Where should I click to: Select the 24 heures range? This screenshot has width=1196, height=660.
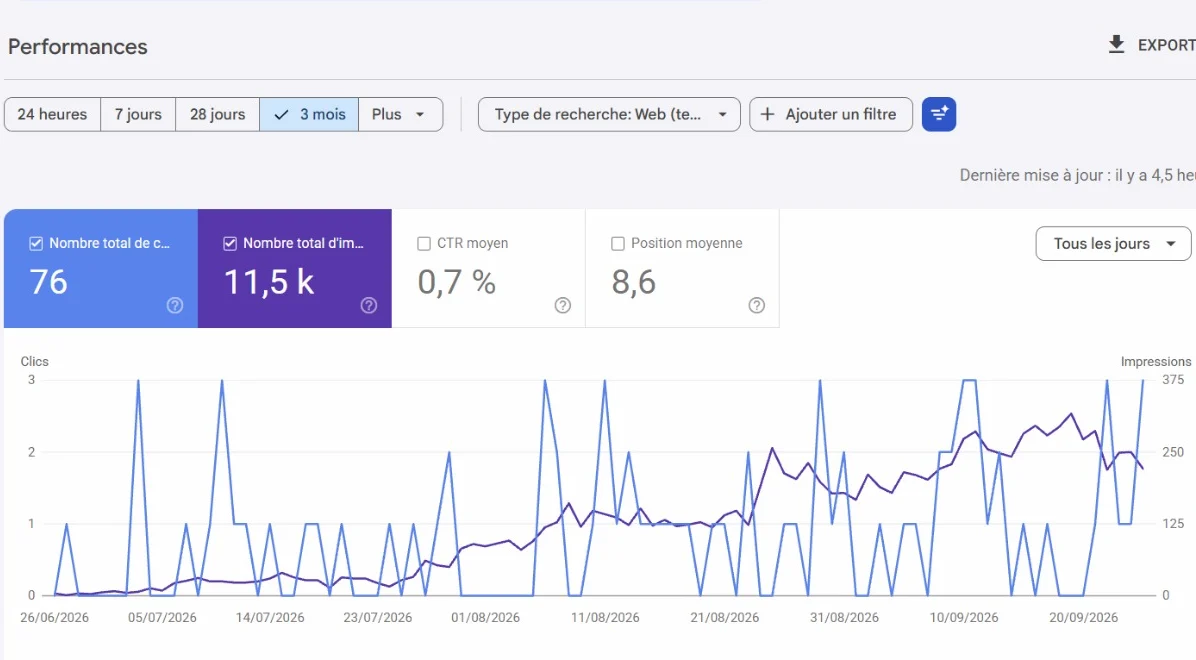(52, 114)
